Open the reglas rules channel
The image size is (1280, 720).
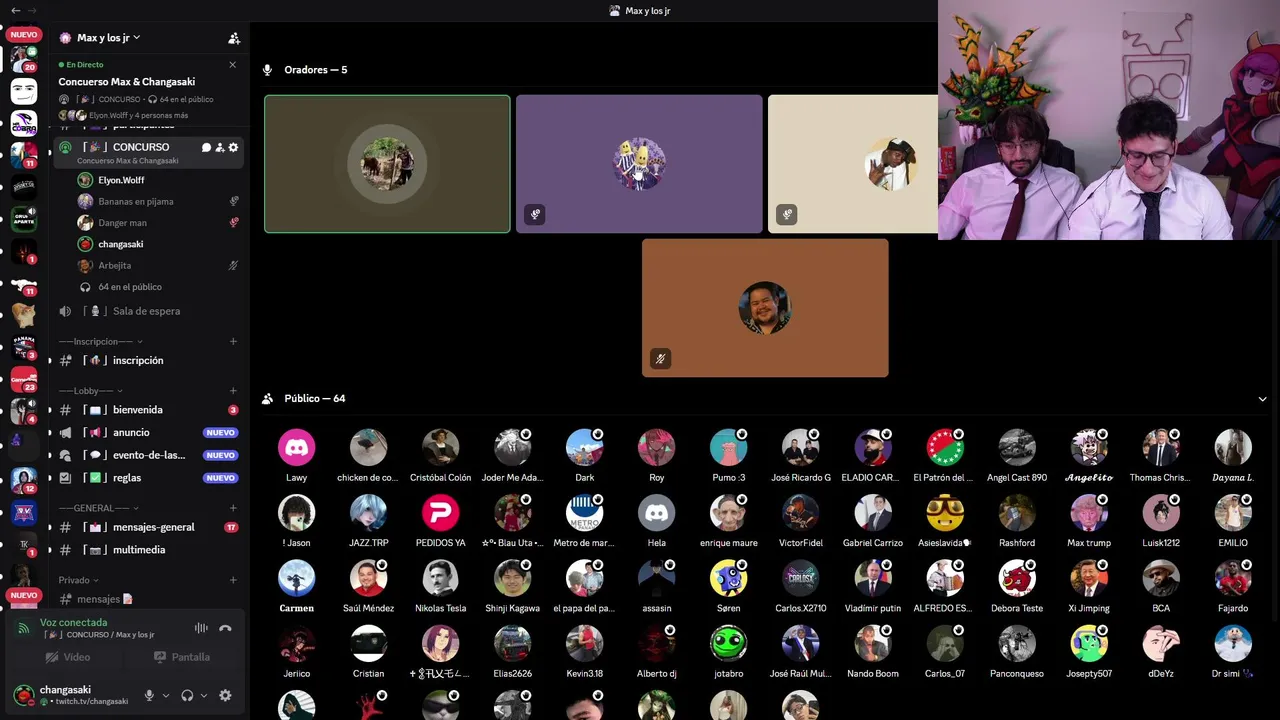[x=148, y=478]
